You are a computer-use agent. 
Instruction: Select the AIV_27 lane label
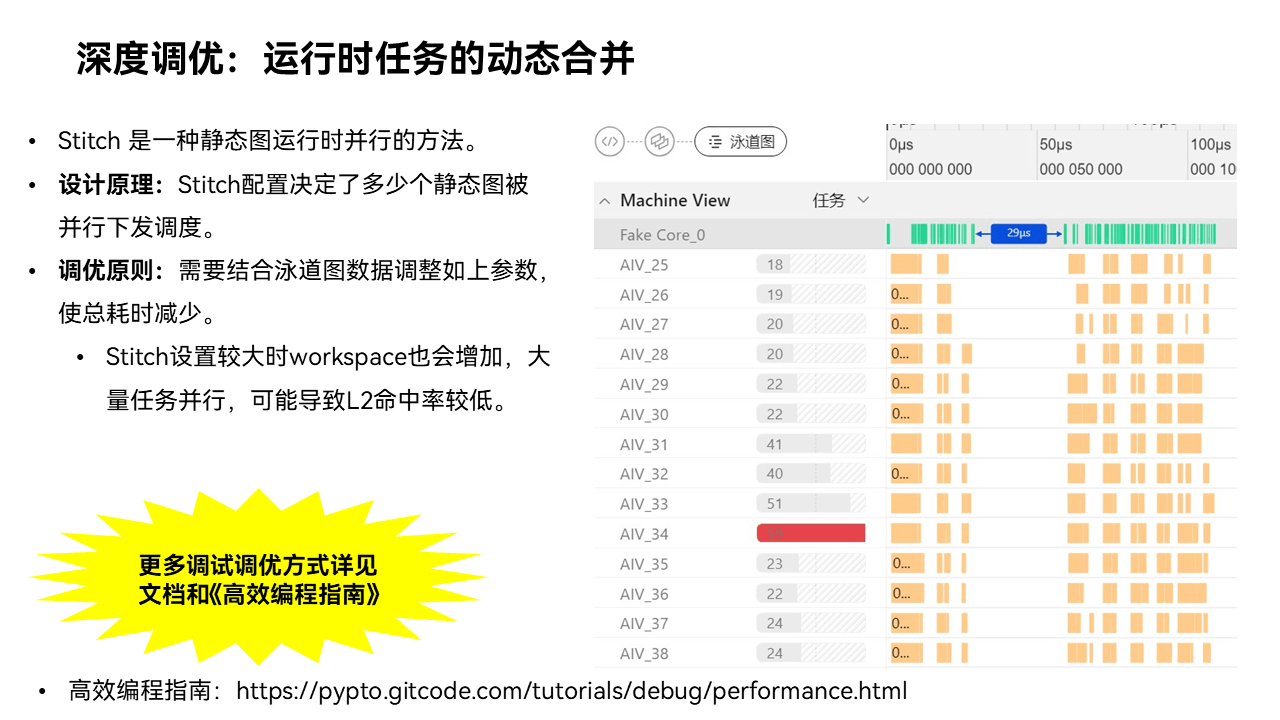point(644,324)
